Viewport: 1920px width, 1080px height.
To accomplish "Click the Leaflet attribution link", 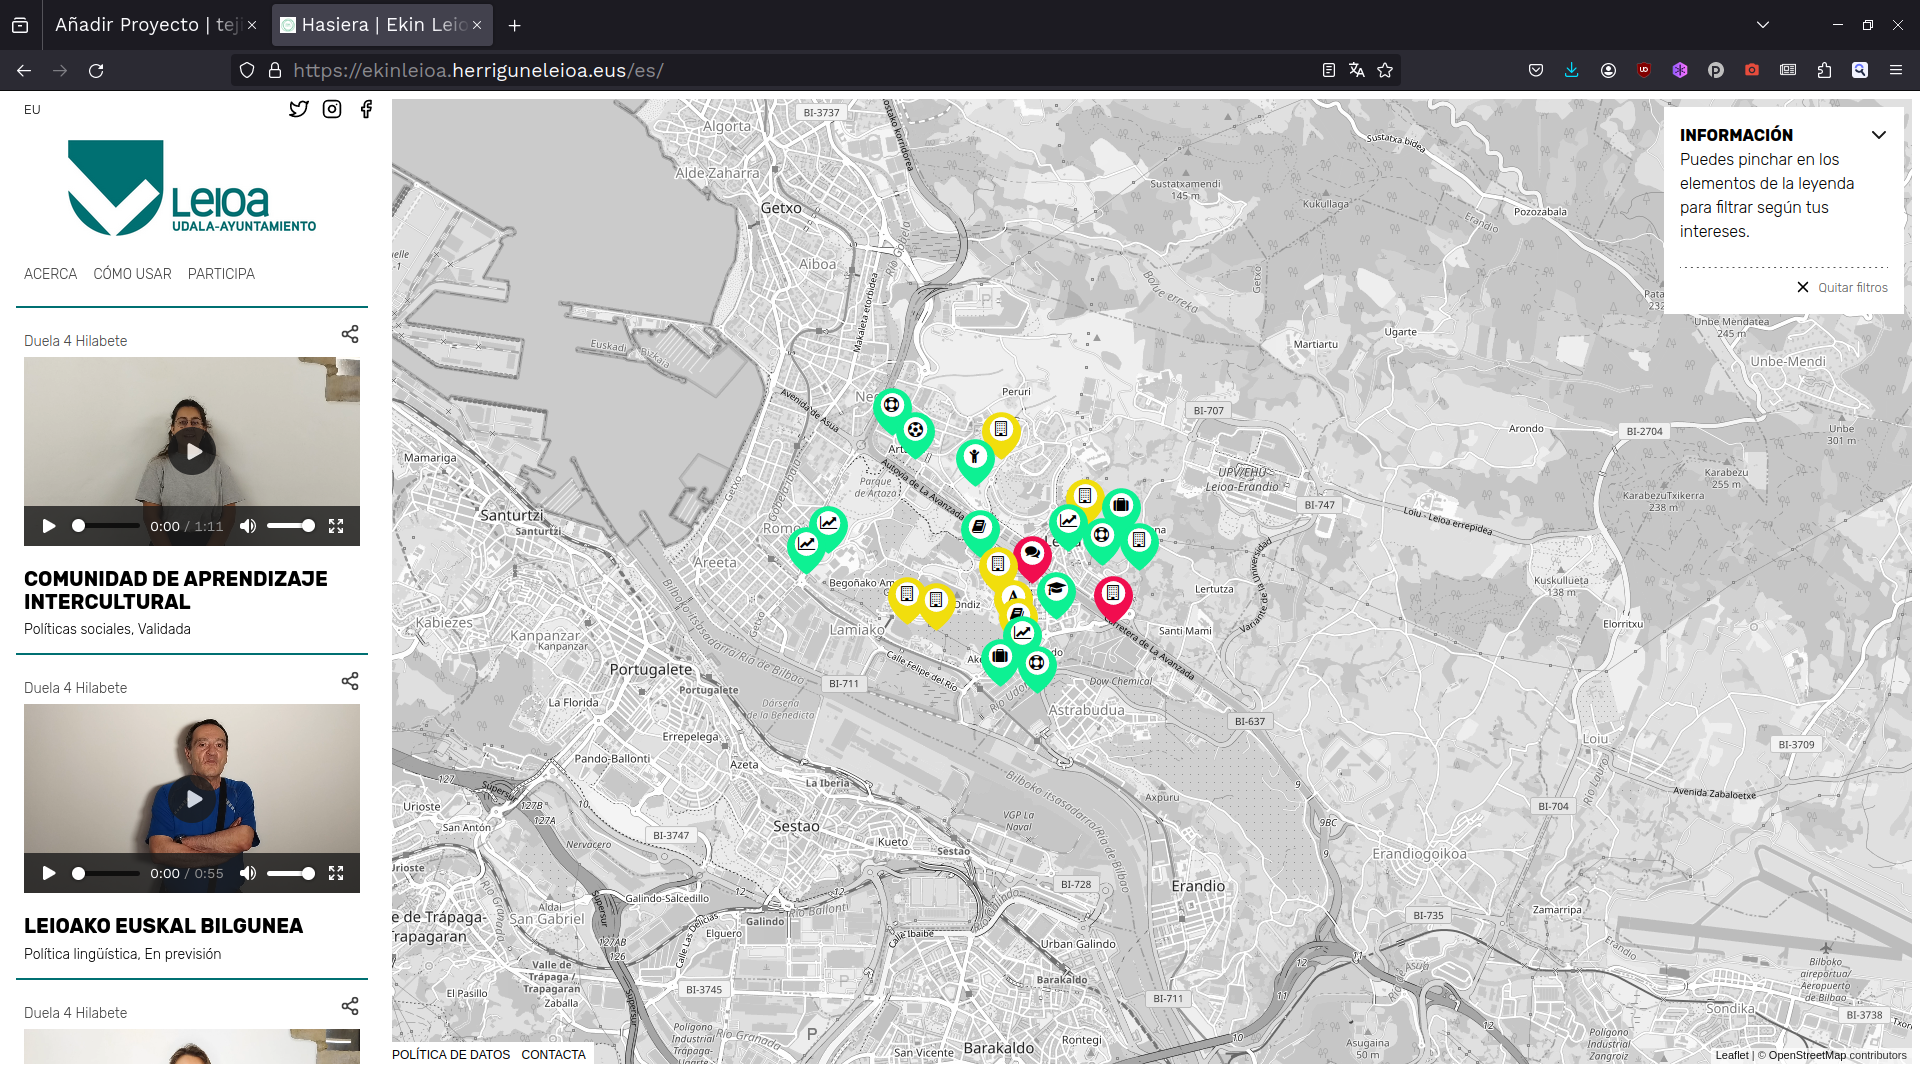I will (x=1732, y=1055).
